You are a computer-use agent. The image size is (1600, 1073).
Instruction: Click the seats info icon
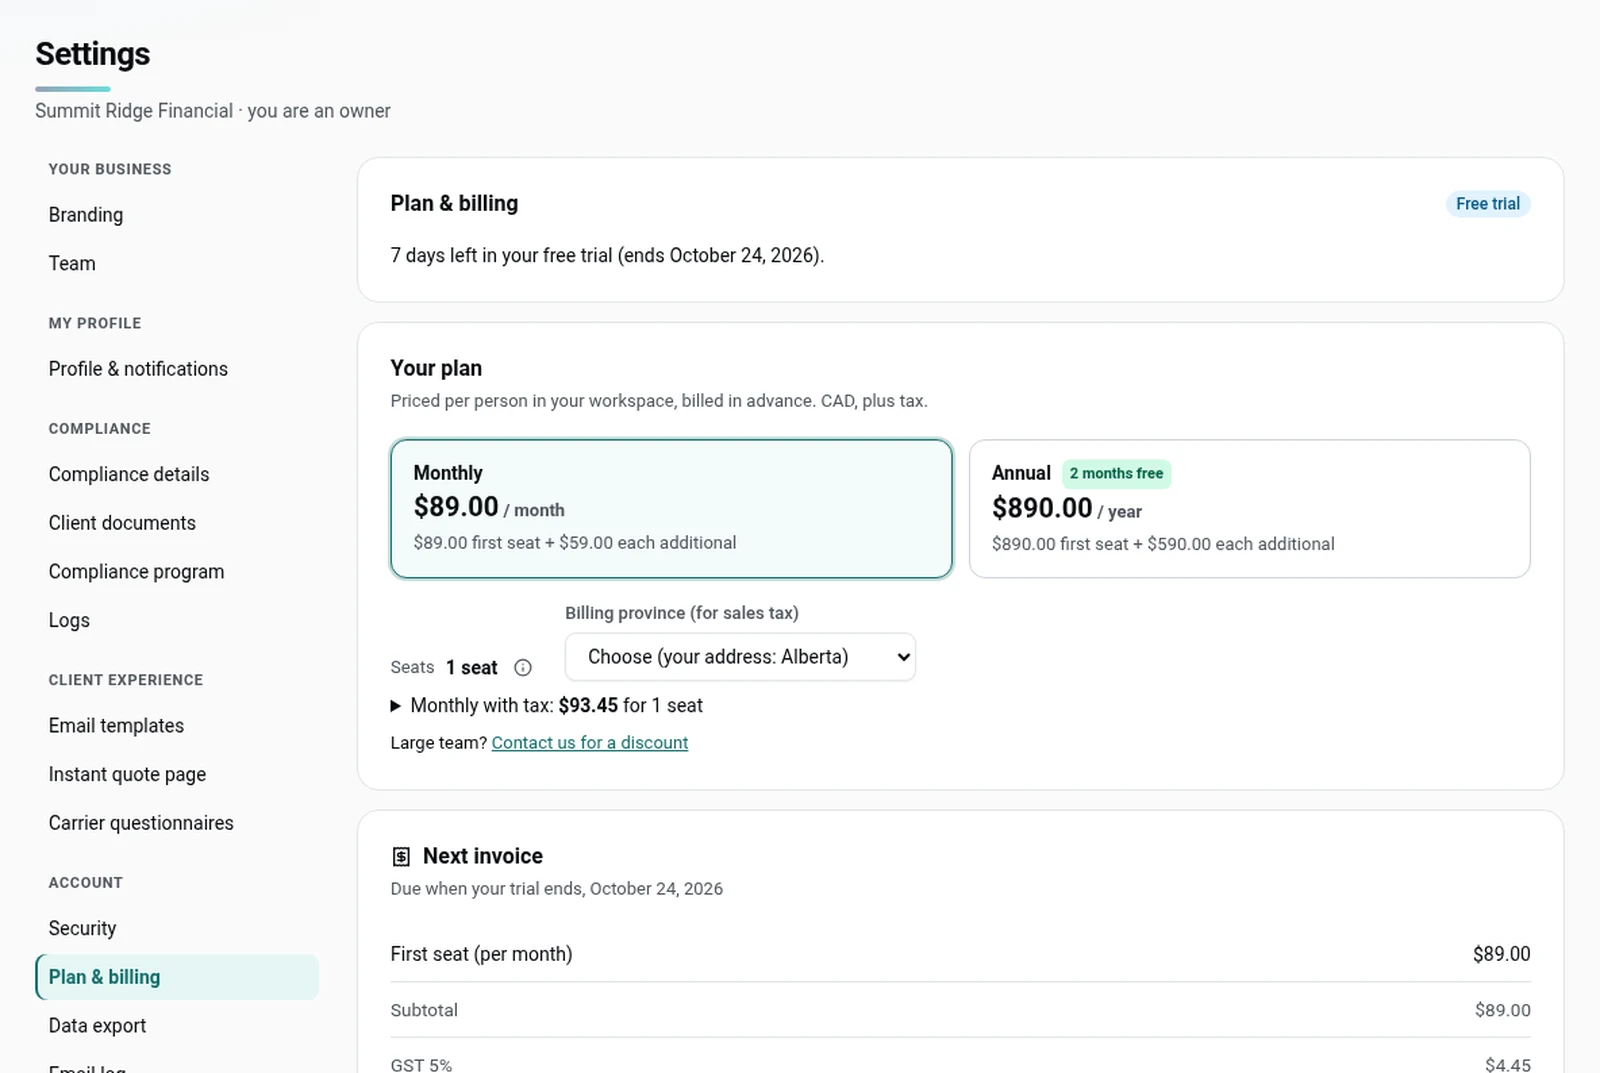(522, 668)
